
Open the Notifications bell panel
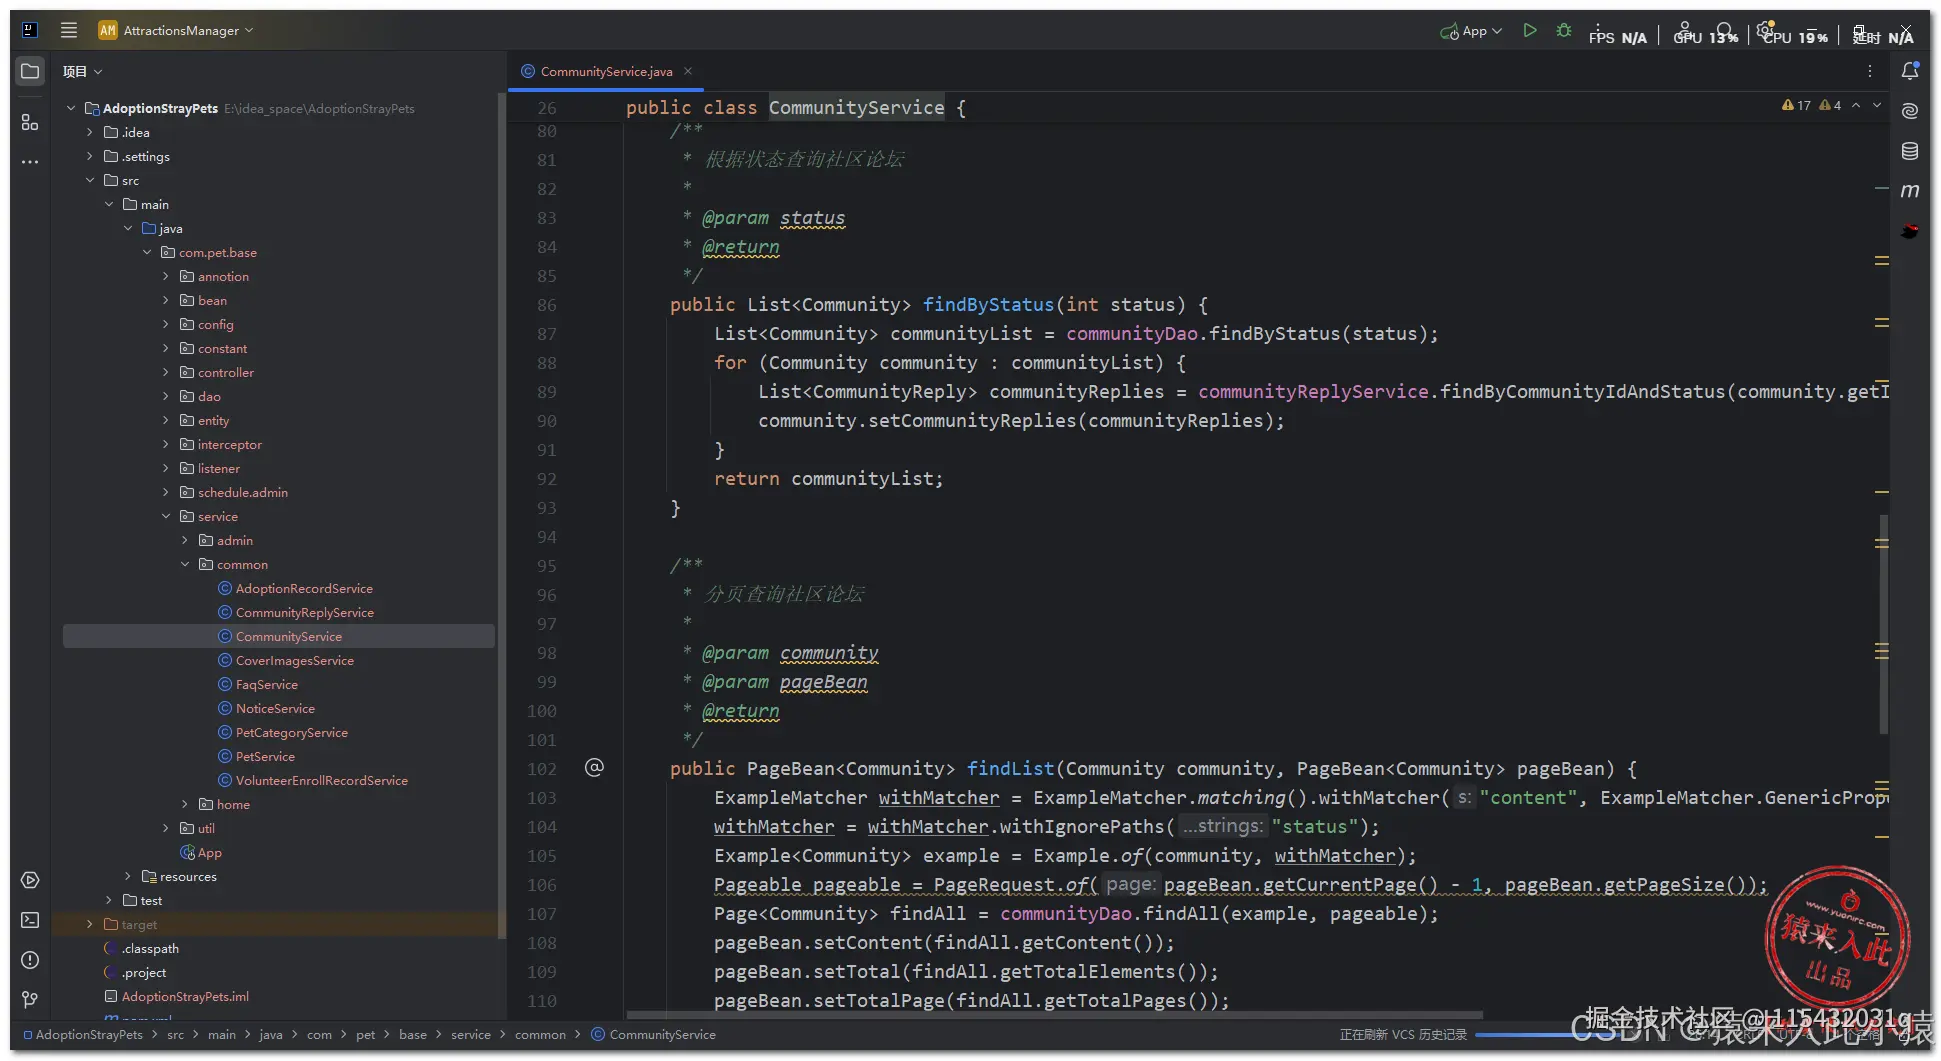click(x=1910, y=71)
